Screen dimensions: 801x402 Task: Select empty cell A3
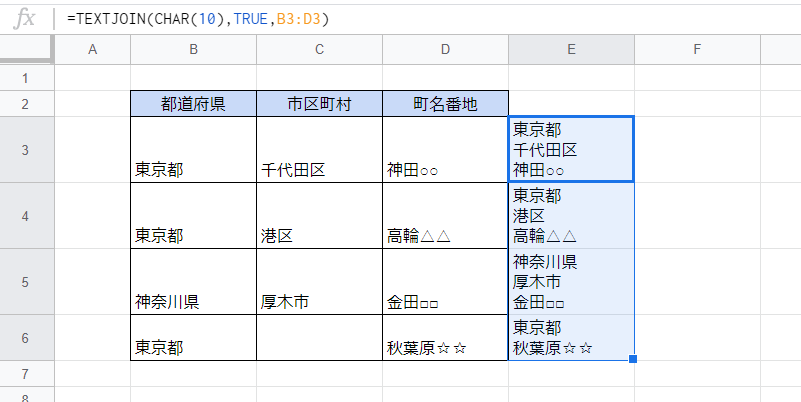pos(92,150)
